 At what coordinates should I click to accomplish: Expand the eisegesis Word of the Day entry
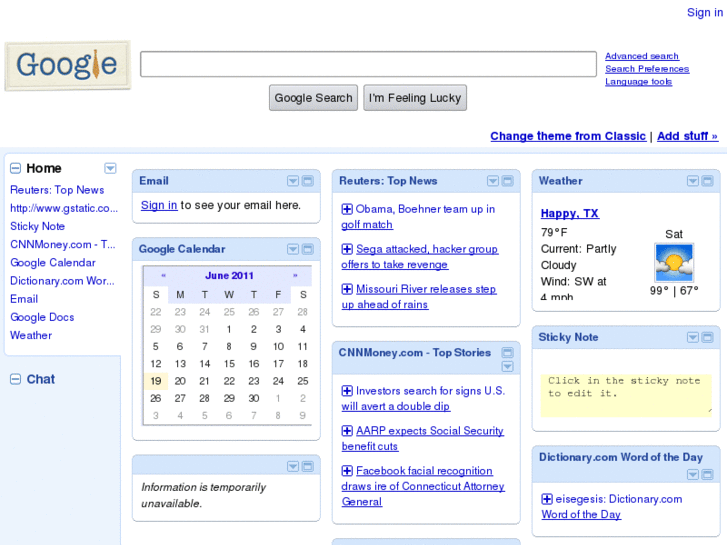[x=547, y=499]
